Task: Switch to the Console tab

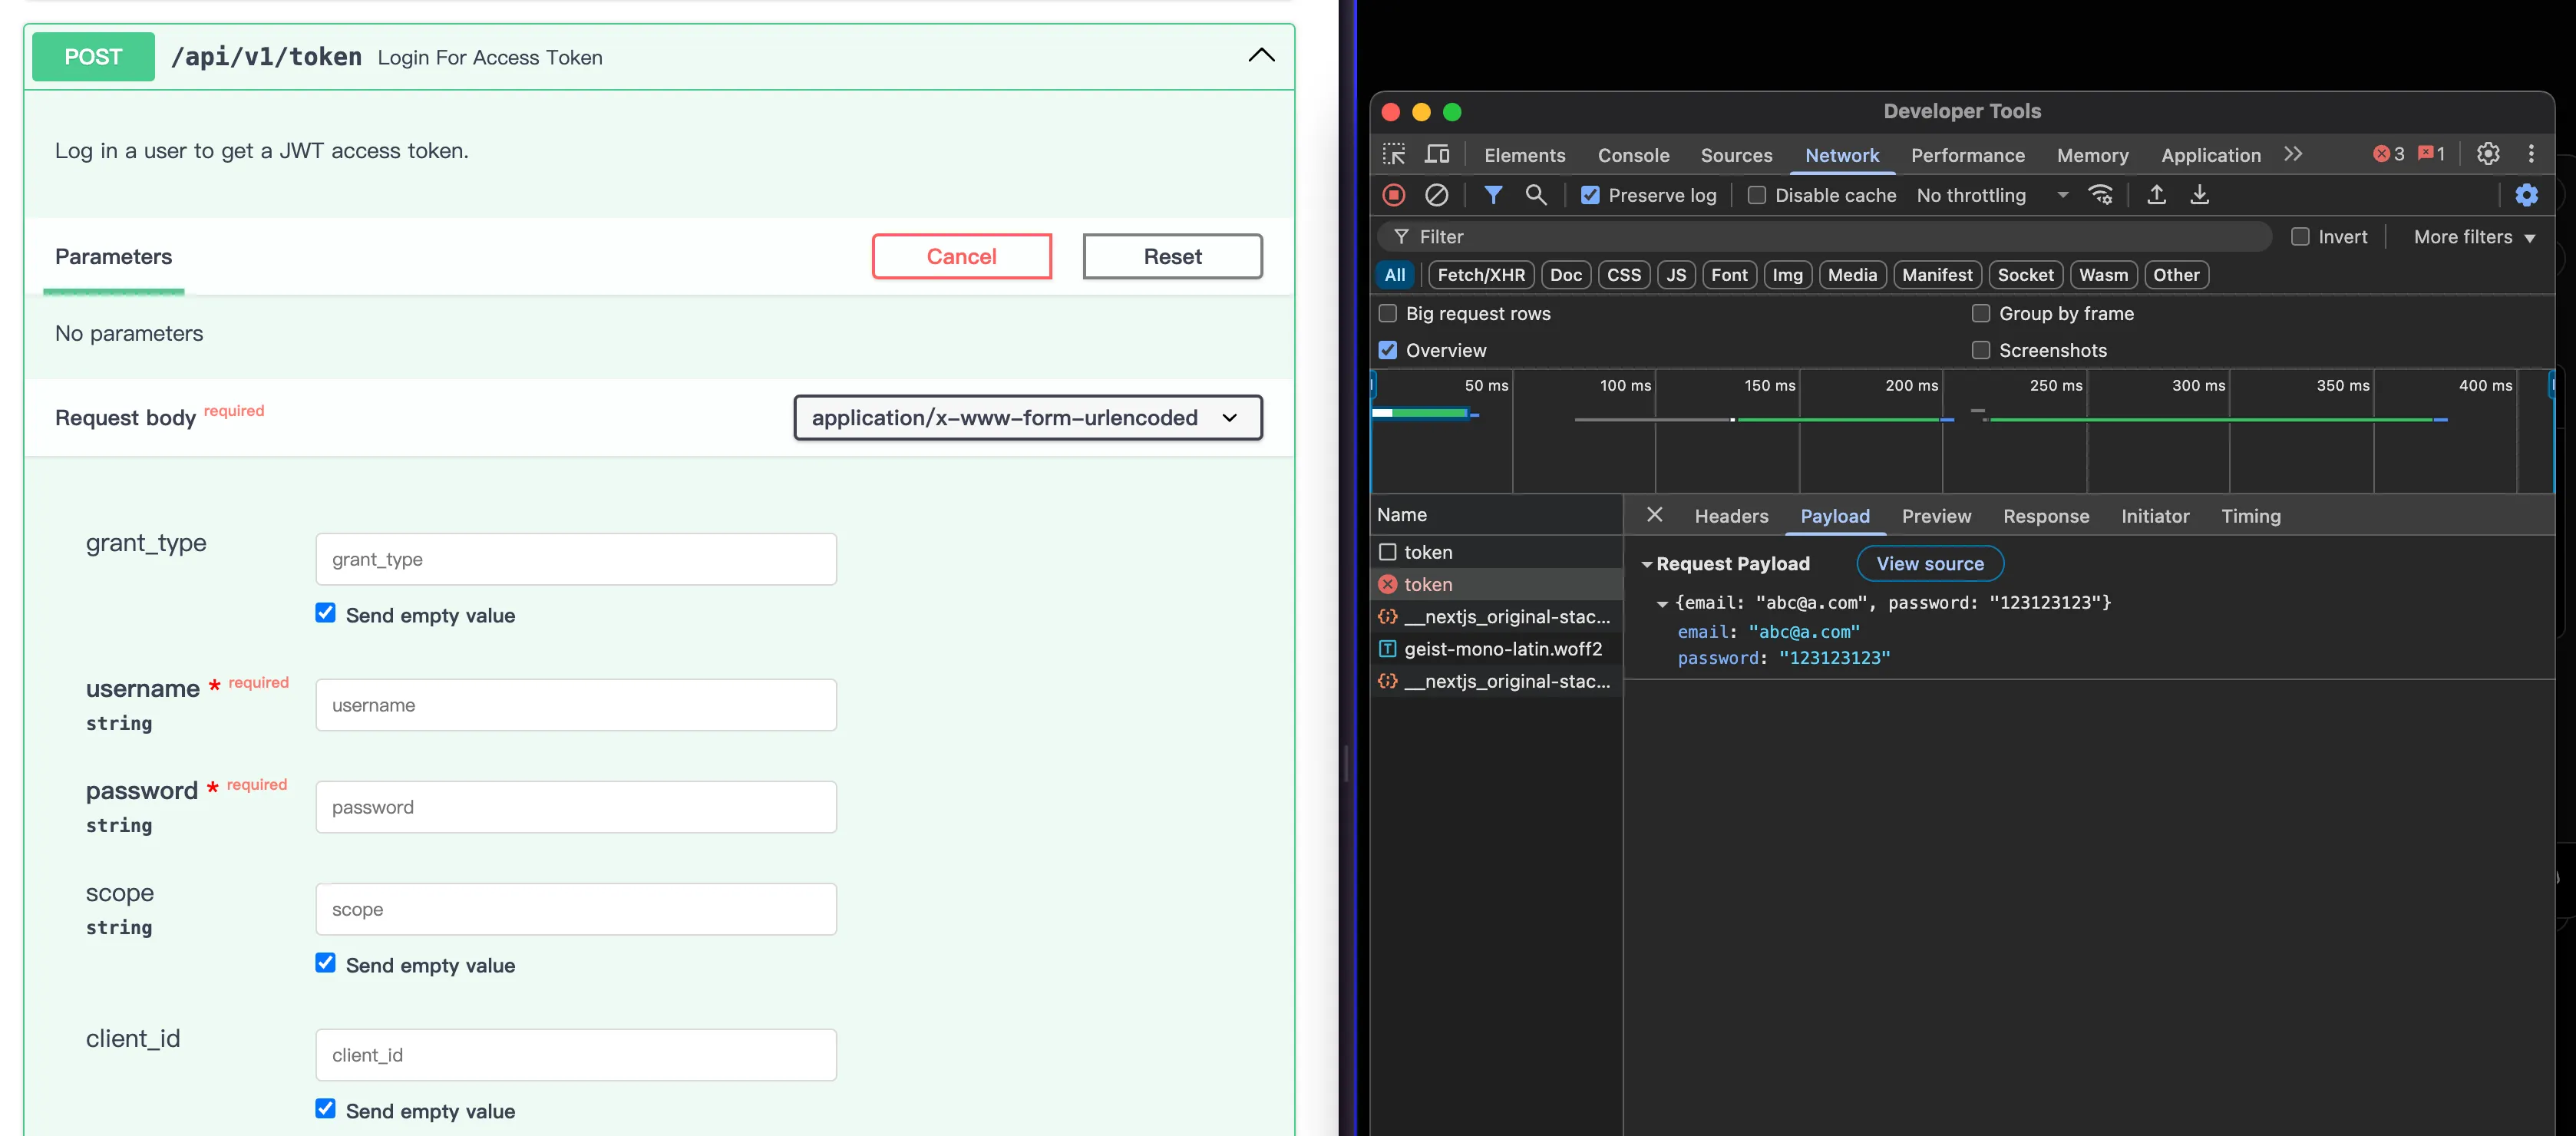Action: [x=1633, y=155]
